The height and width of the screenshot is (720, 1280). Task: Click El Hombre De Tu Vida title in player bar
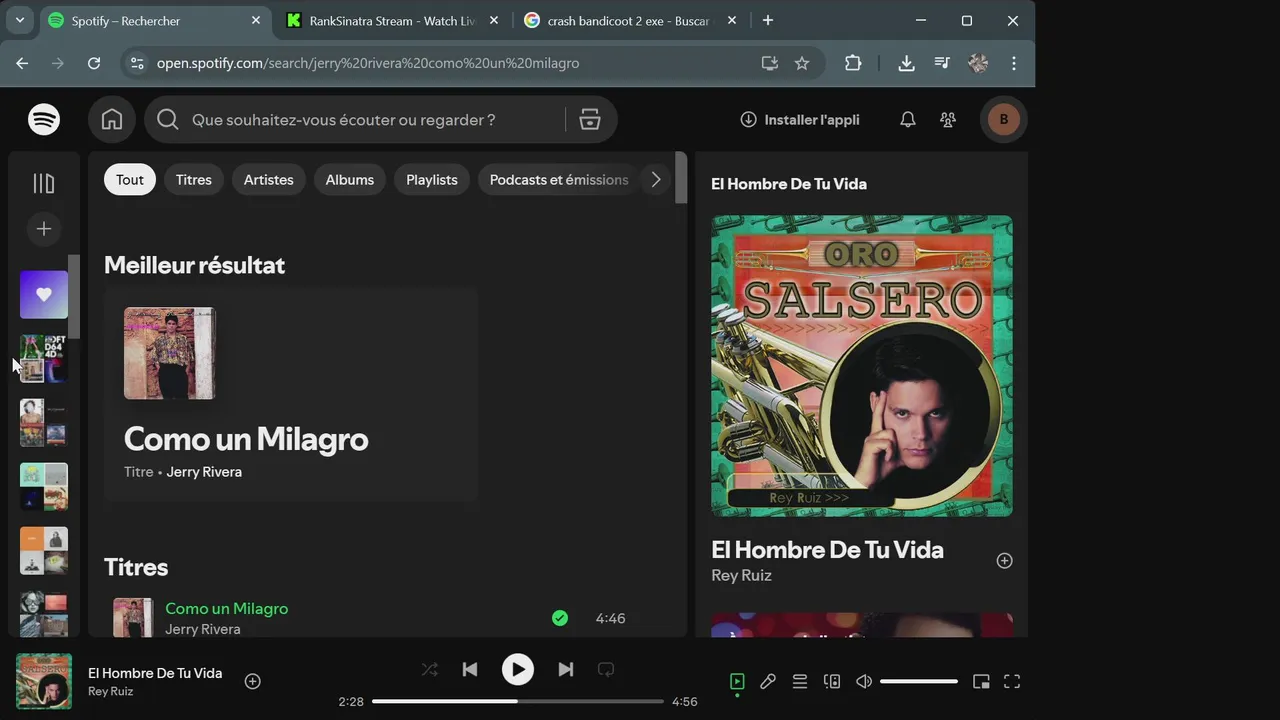point(155,673)
